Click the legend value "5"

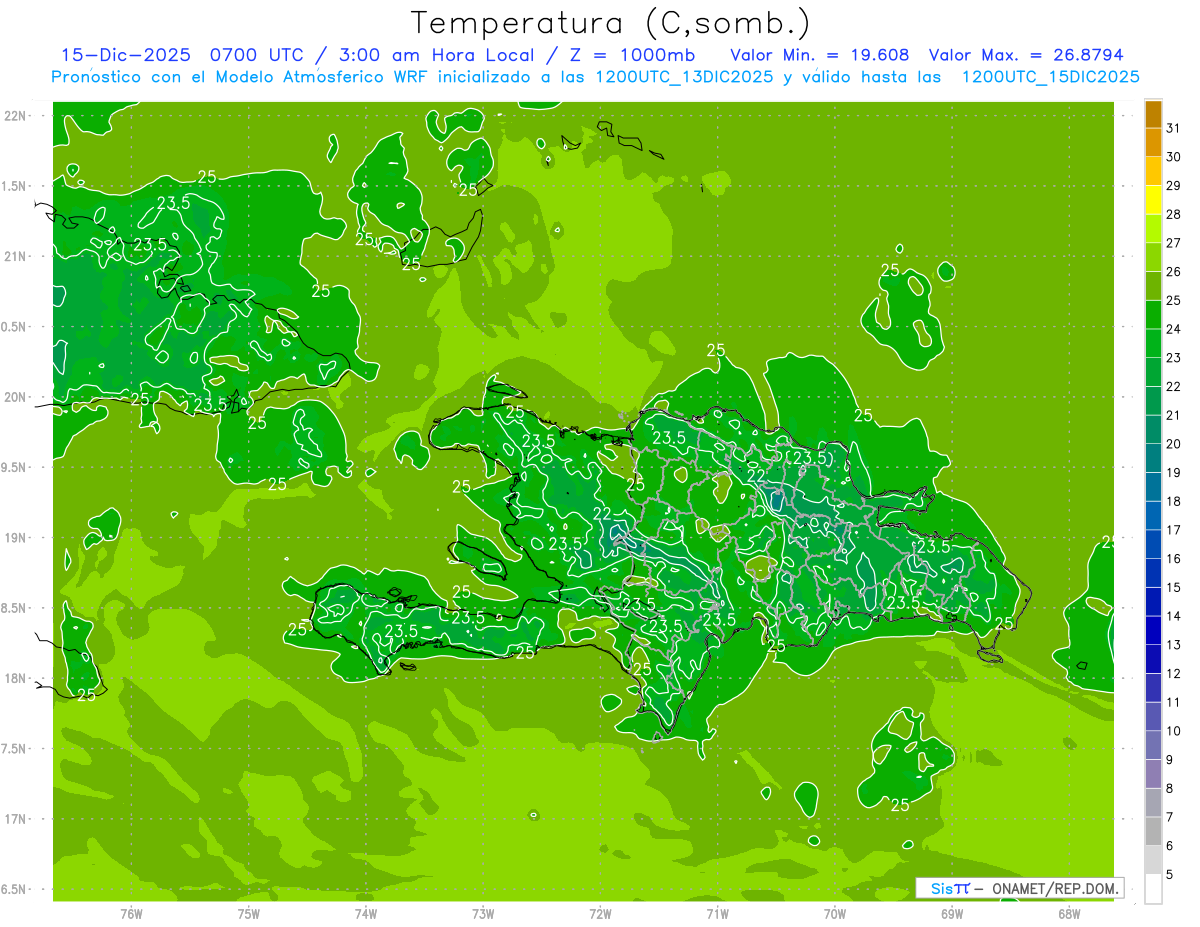coord(1170,875)
